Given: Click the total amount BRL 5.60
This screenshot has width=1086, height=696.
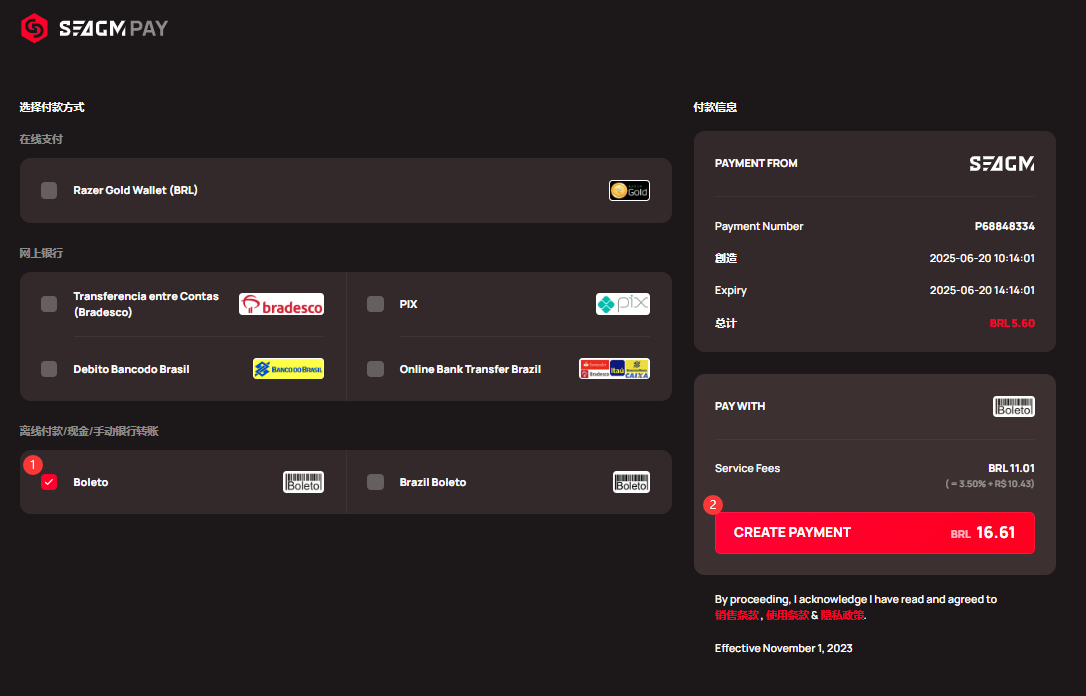Looking at the screenshot, I should (1012, 323).
